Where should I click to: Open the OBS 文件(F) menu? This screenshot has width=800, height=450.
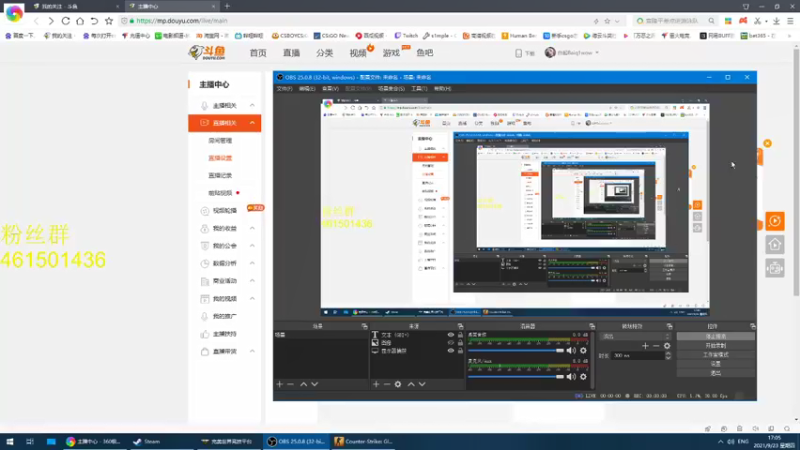(x=284, y=88)
